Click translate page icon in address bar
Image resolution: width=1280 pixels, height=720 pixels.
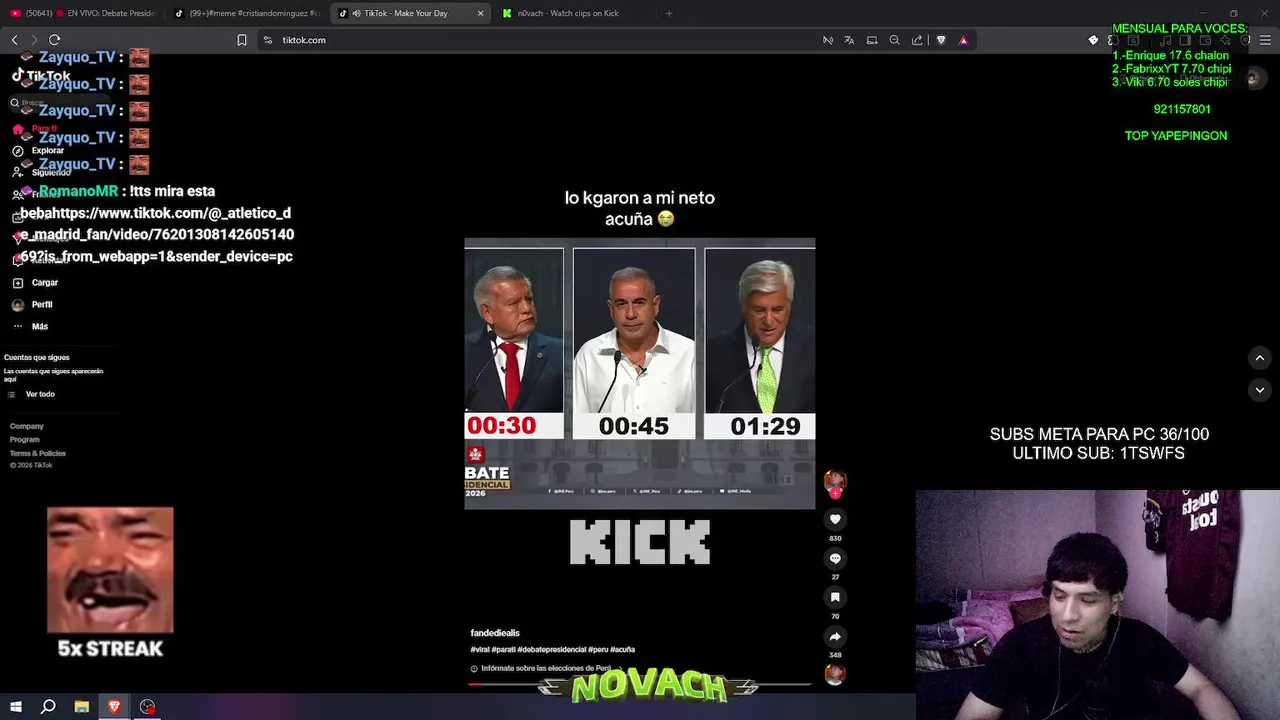click(849, 40)
